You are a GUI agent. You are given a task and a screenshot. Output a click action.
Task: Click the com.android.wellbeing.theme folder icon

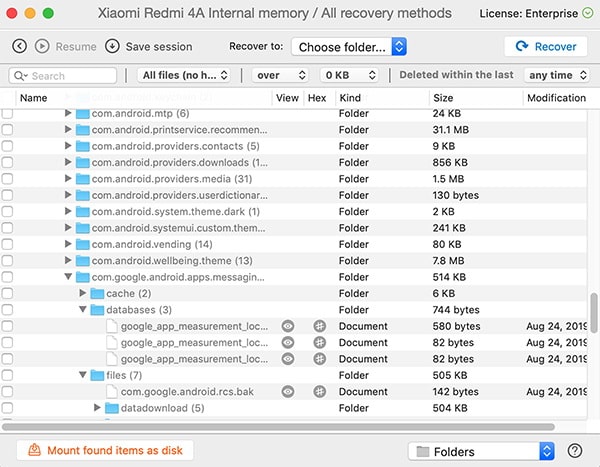click(x=83, y=261)
